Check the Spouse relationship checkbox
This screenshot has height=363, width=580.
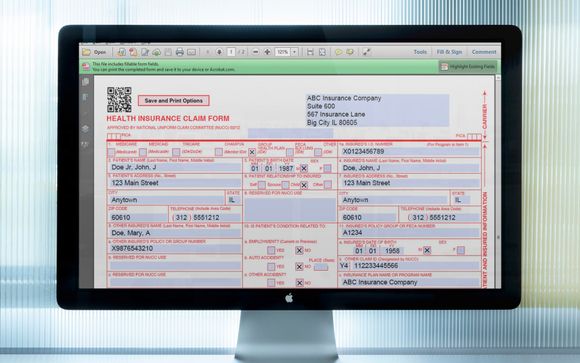coord(285,185)
